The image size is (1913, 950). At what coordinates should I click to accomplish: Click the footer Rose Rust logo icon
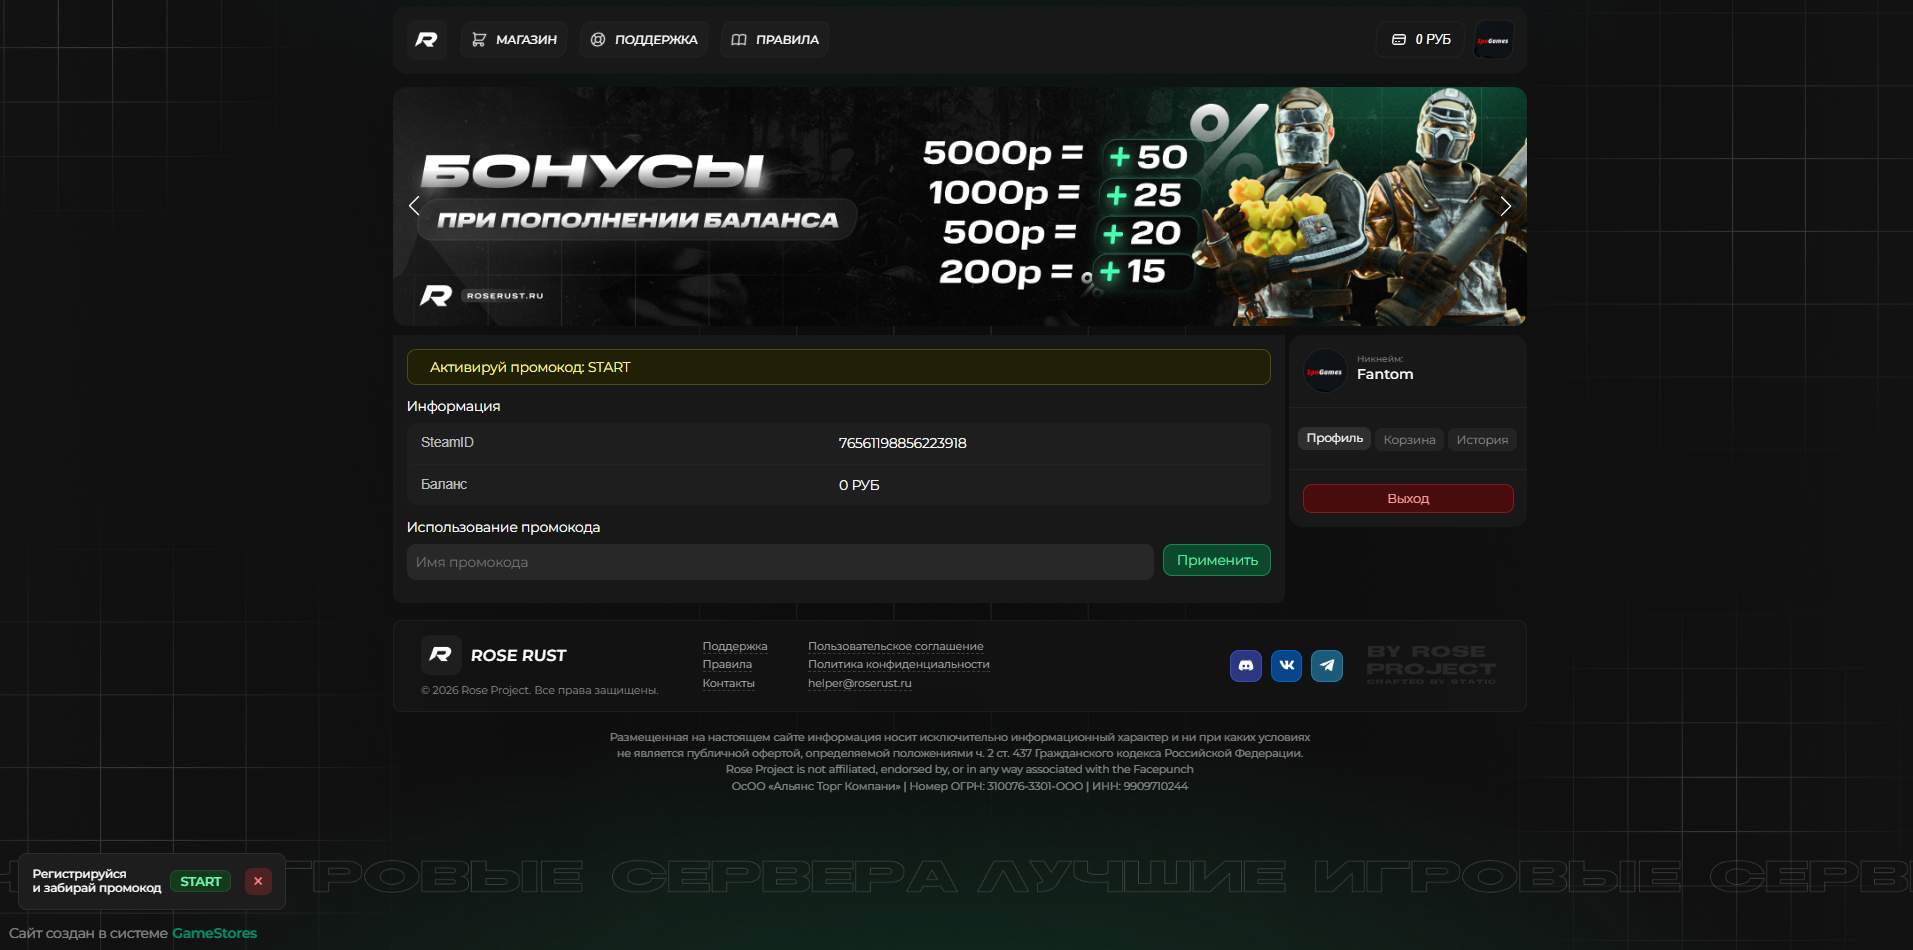[441, 655]
